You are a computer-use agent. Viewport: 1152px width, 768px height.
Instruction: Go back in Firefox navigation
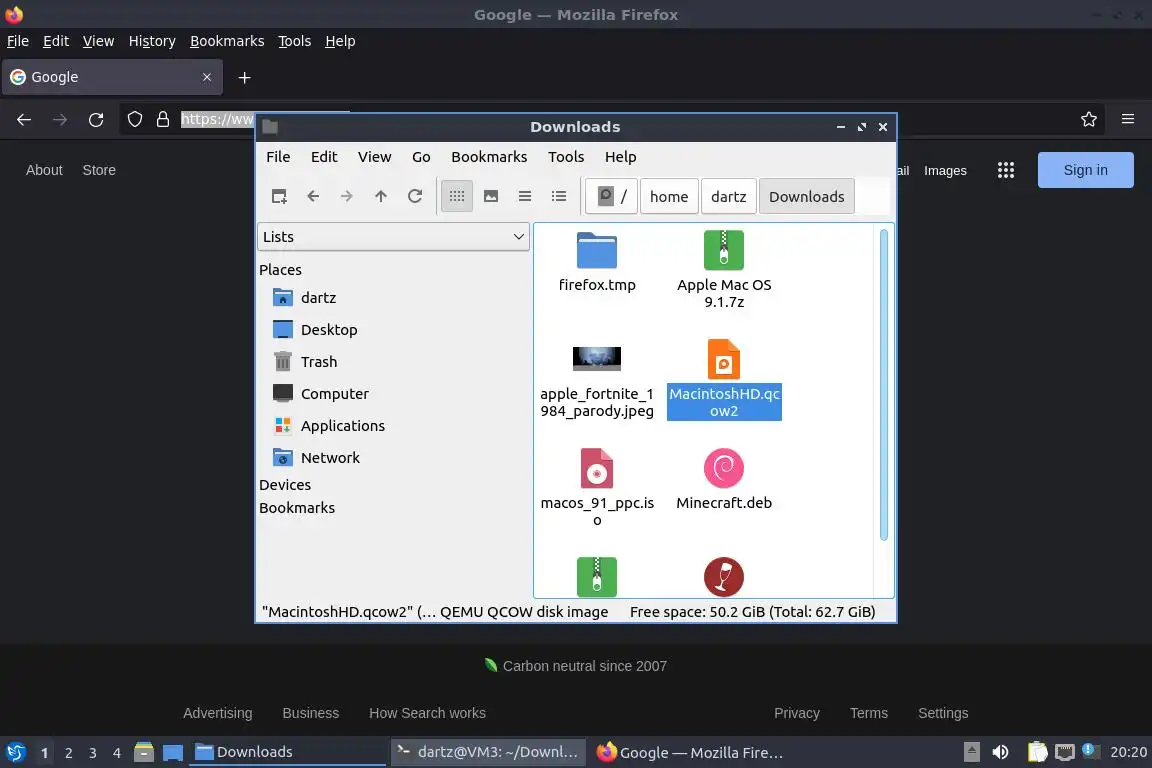24,119
